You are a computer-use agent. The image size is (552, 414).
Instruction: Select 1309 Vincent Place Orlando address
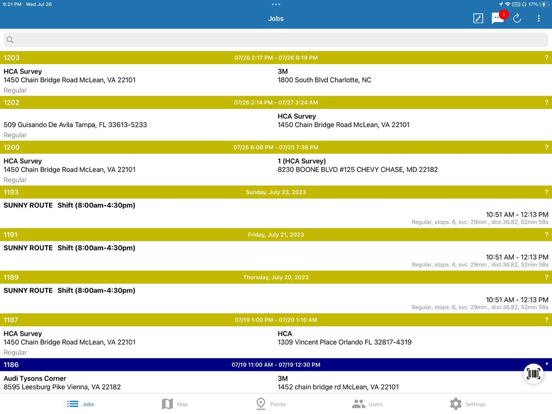coord(345,342)
